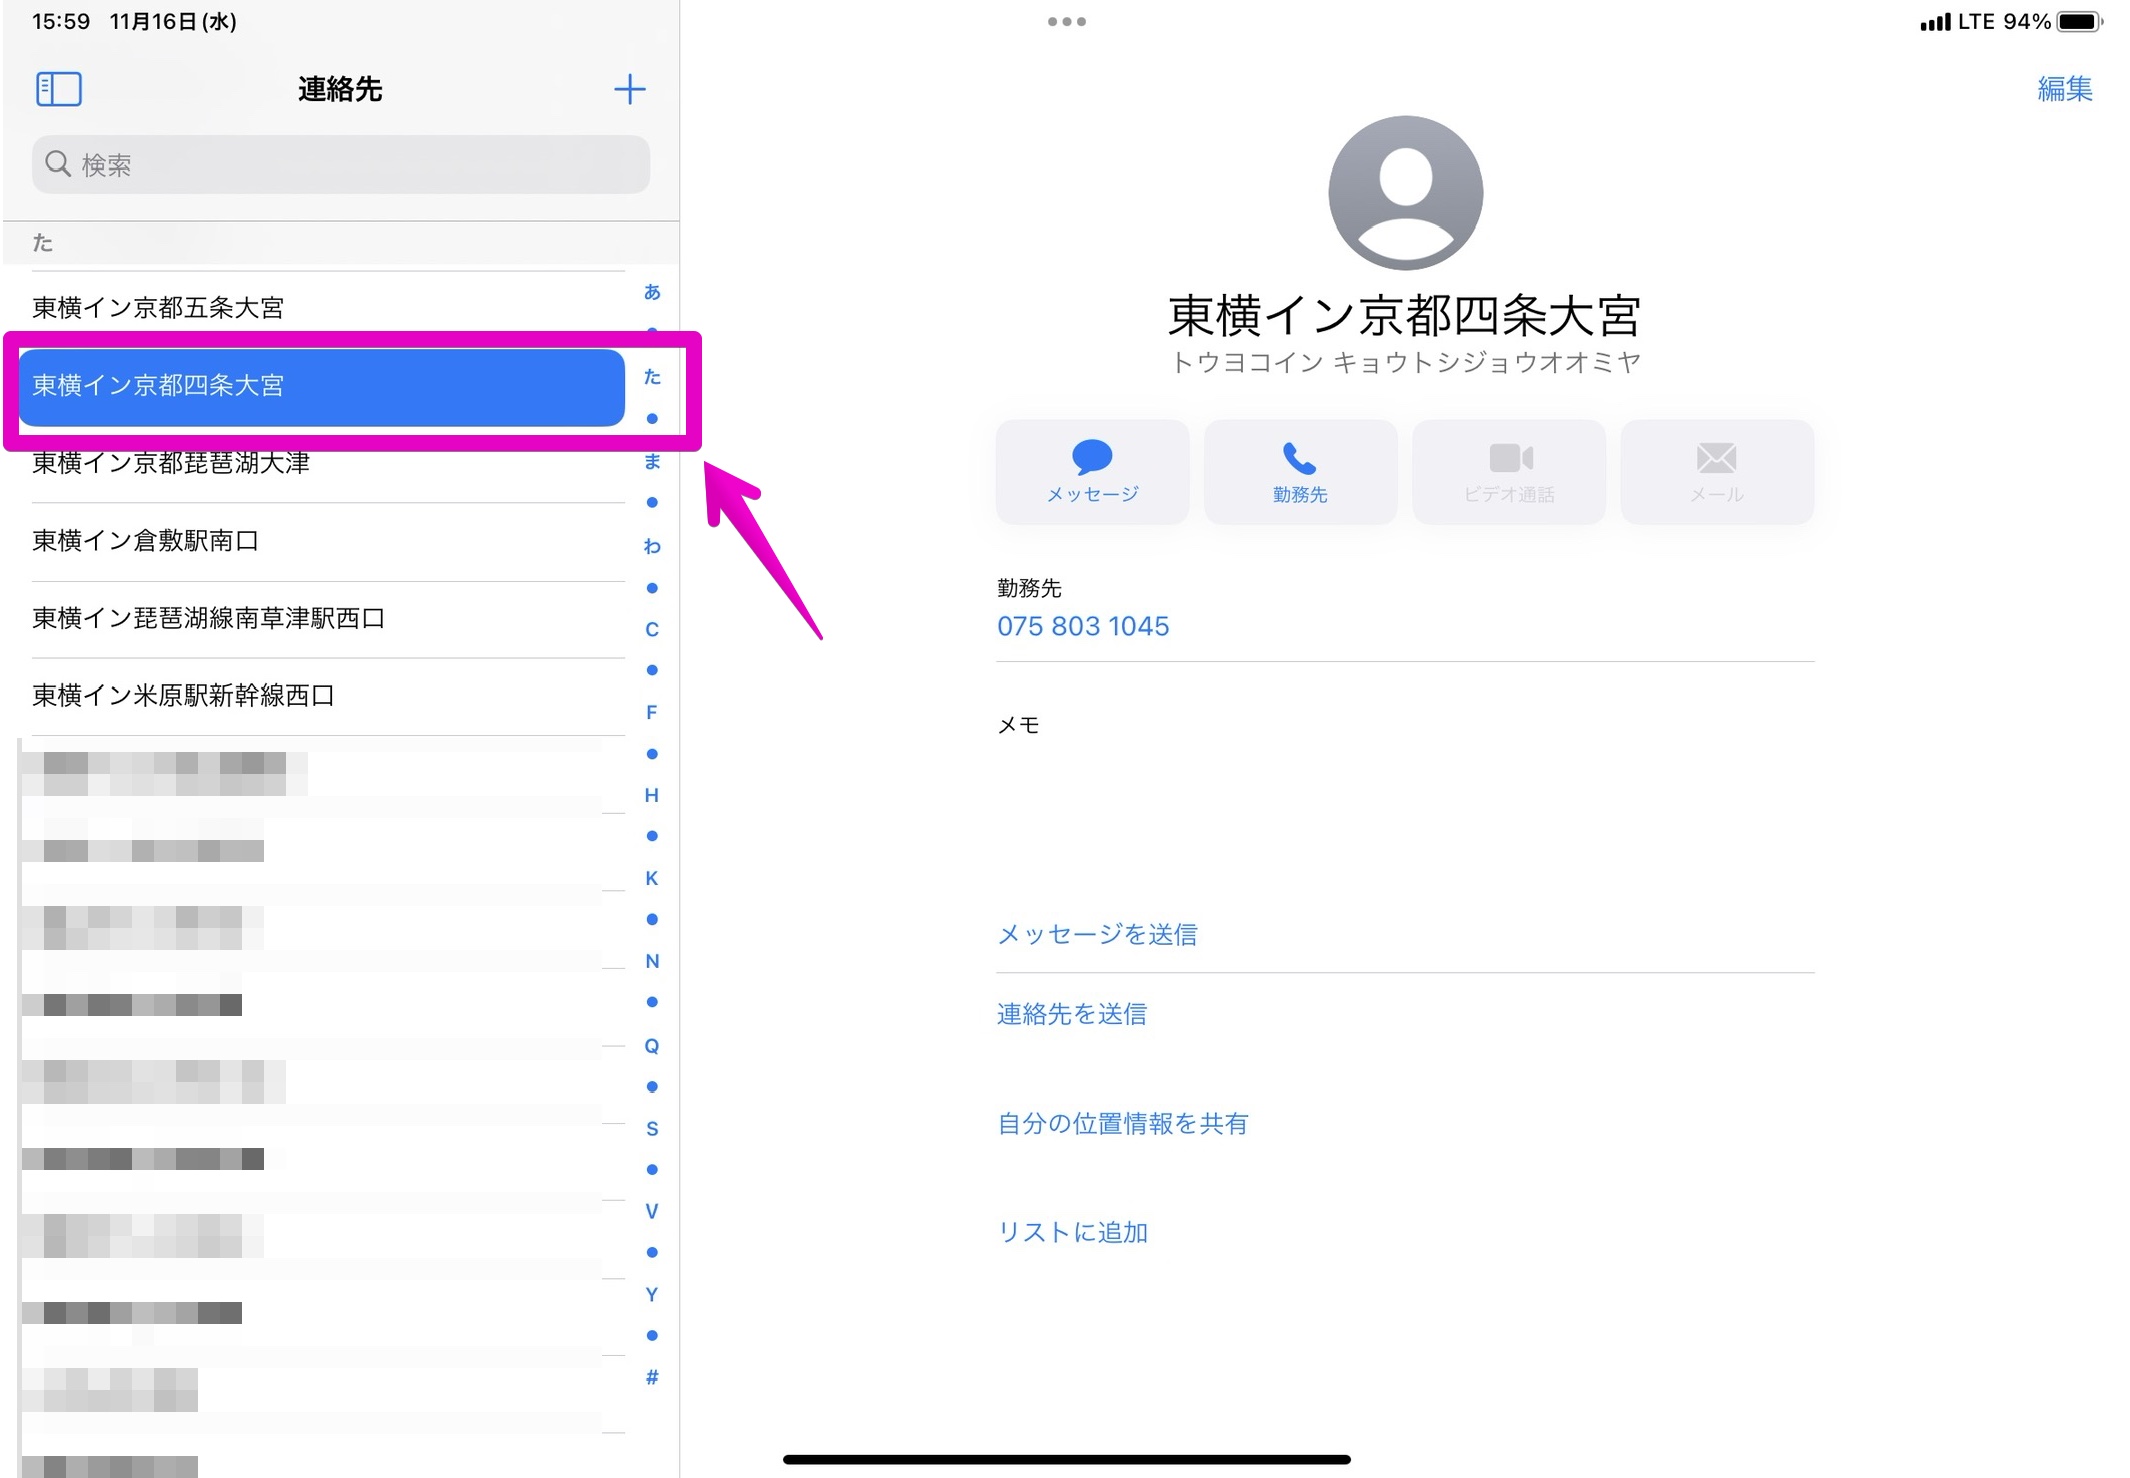Jump to あ in the index bar

click(652, 292)
